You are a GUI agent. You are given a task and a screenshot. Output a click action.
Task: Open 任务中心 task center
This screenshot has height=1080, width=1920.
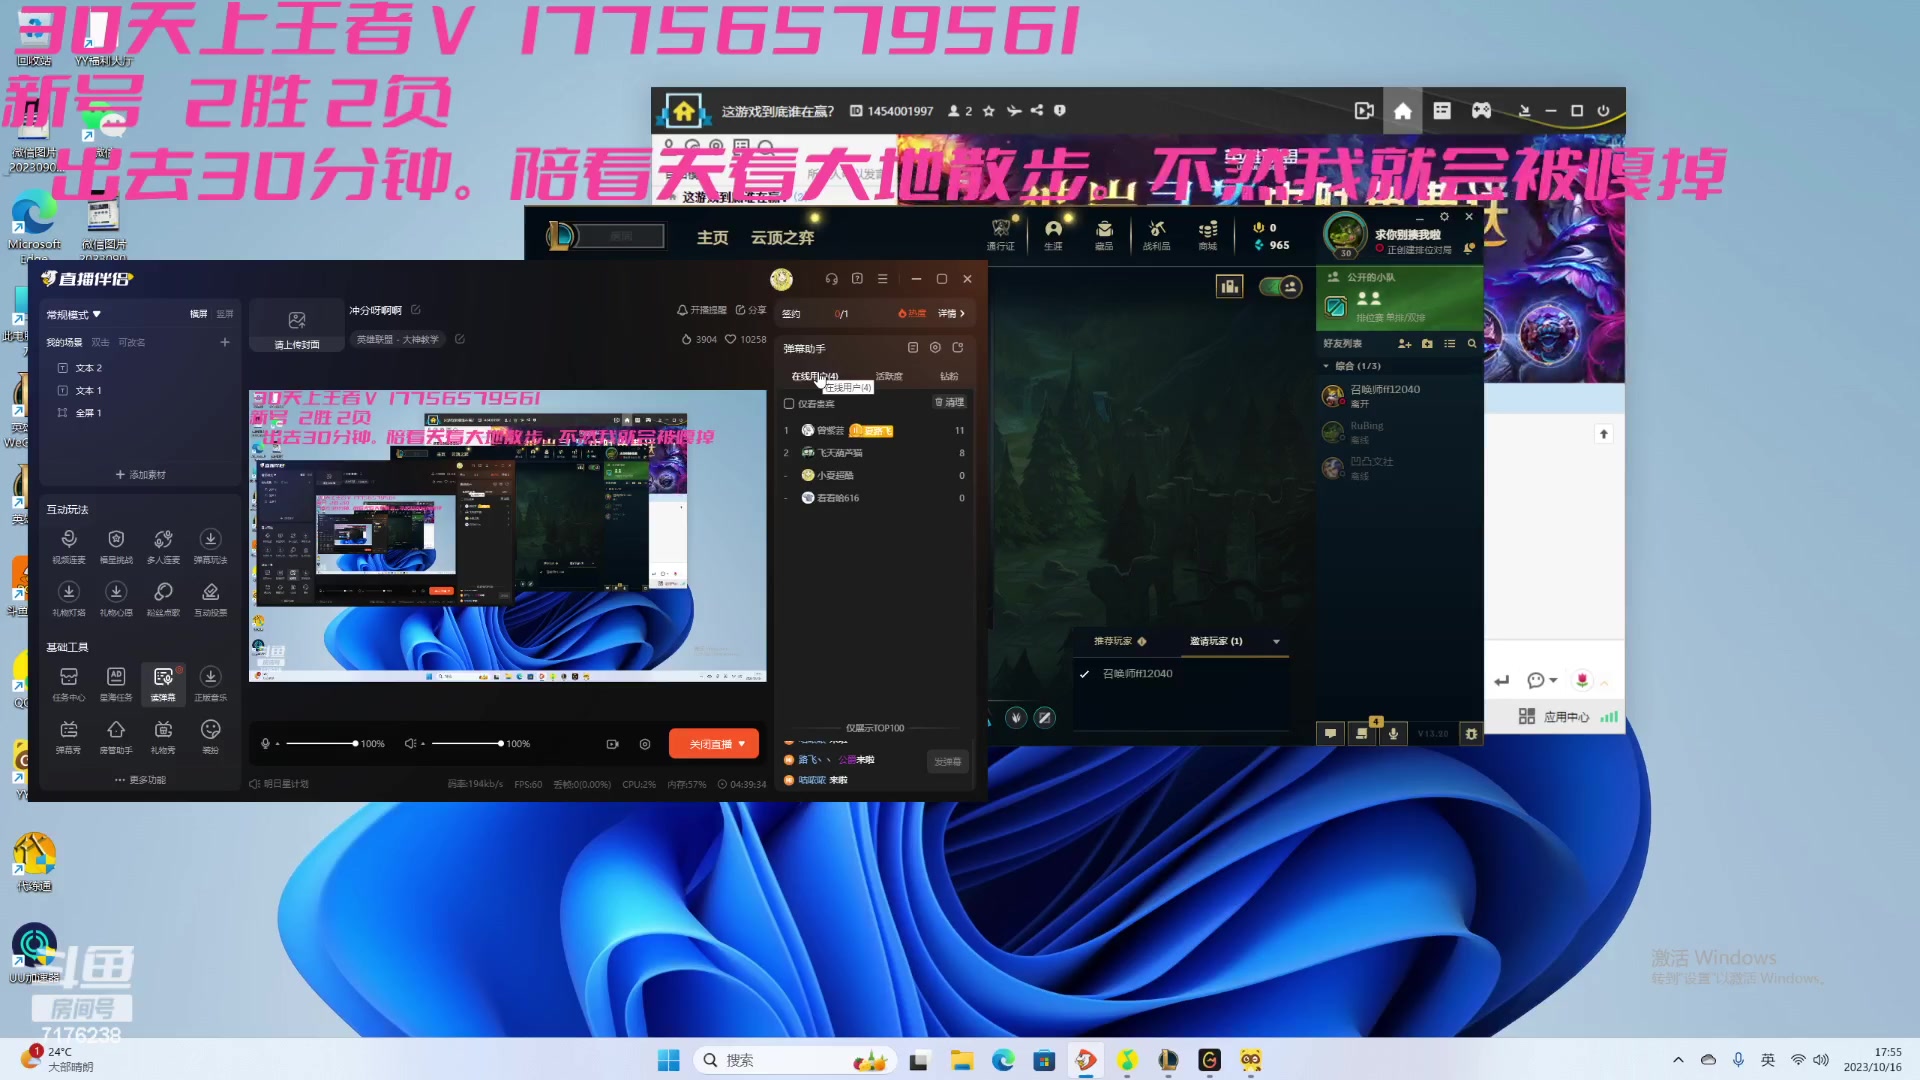coord(69,684)
